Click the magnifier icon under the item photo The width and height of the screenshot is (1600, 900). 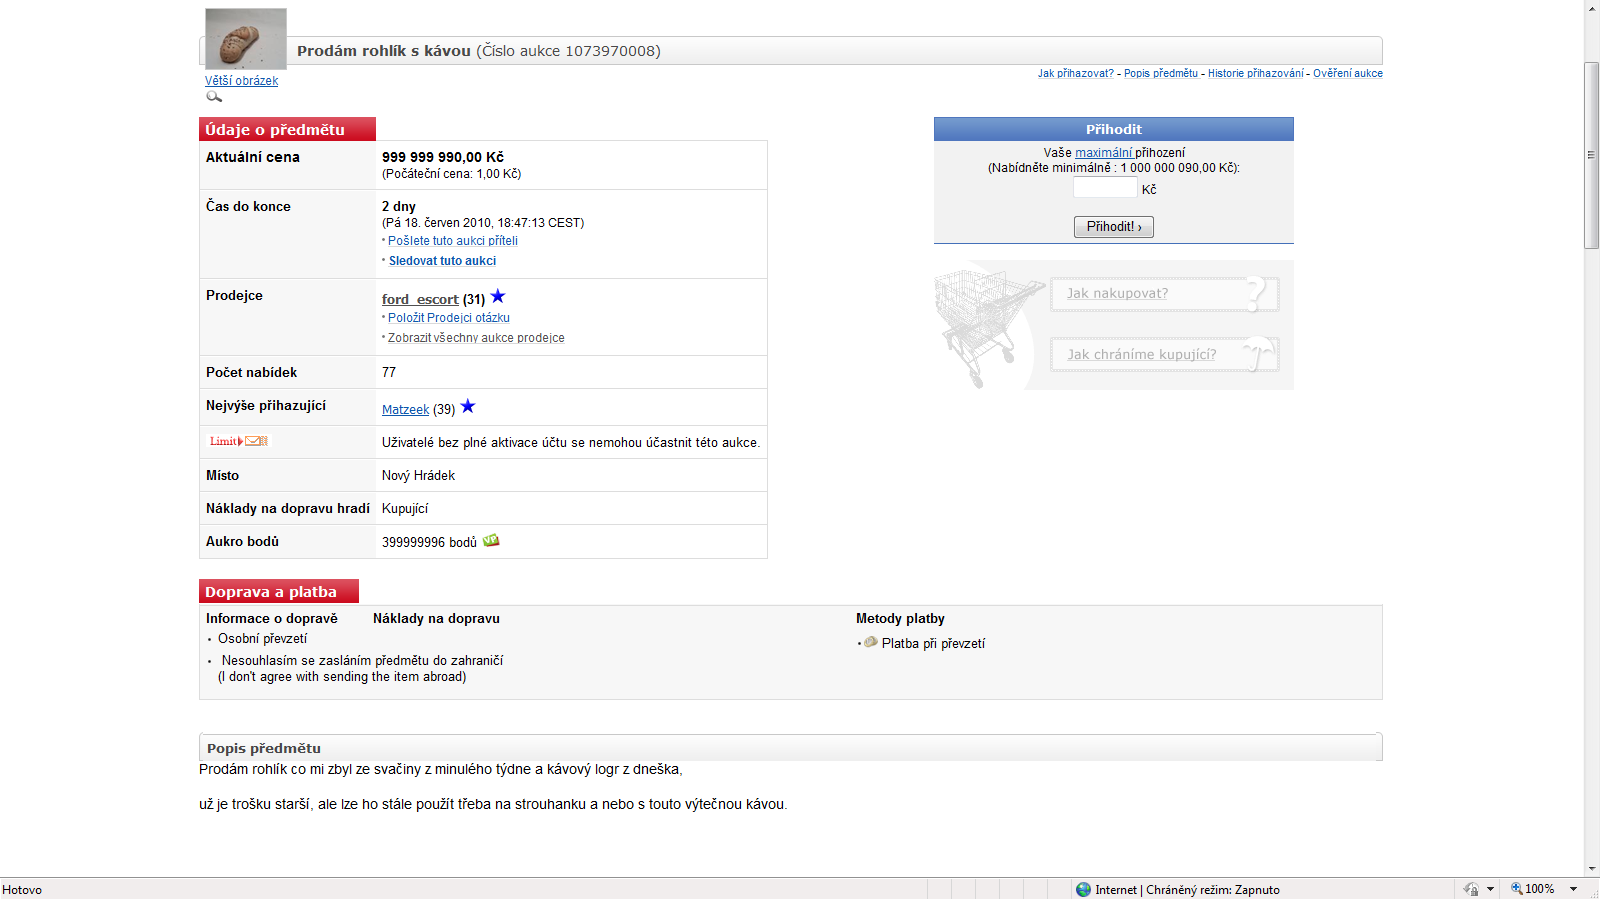pyautogui.click(x=214, y=97)
